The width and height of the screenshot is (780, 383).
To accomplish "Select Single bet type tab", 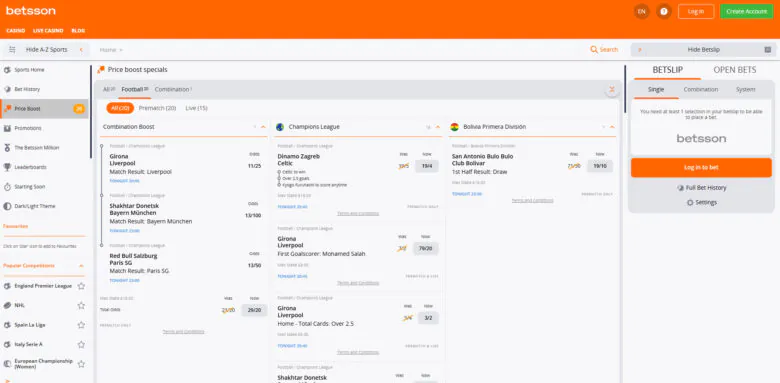I will [x=656, y=90].
